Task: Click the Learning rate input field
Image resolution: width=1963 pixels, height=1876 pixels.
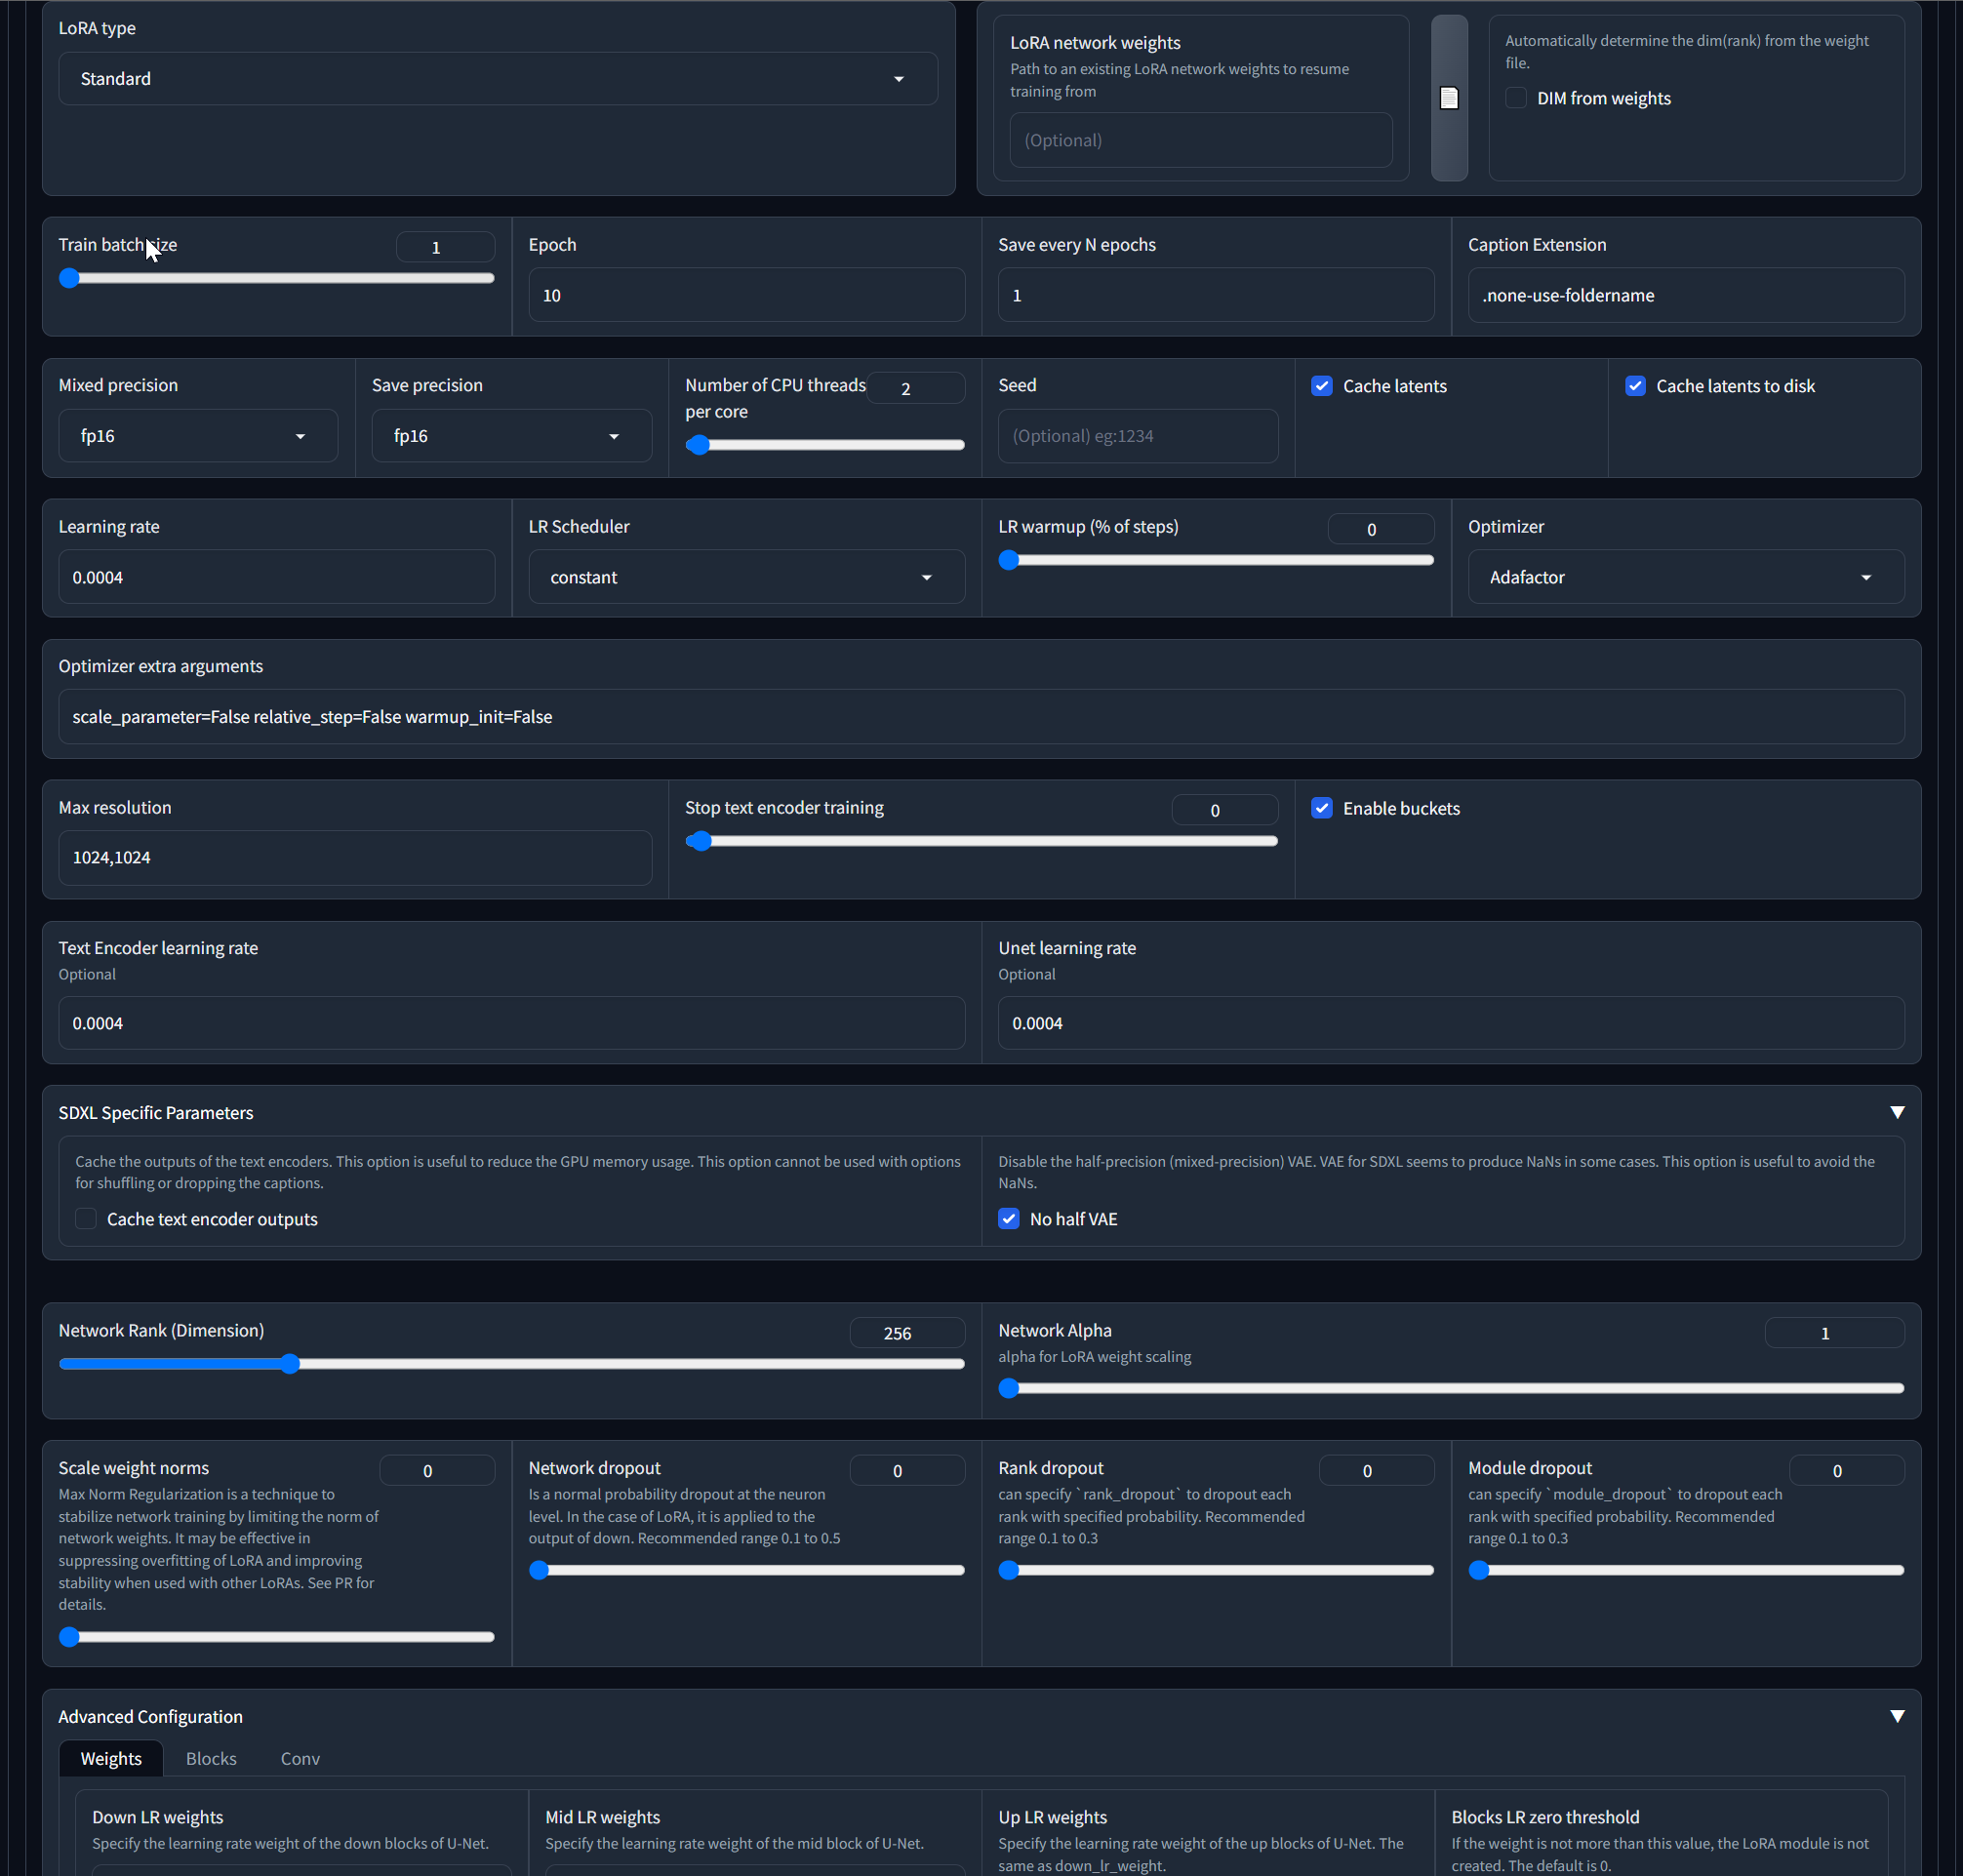Action: [276, 577]
